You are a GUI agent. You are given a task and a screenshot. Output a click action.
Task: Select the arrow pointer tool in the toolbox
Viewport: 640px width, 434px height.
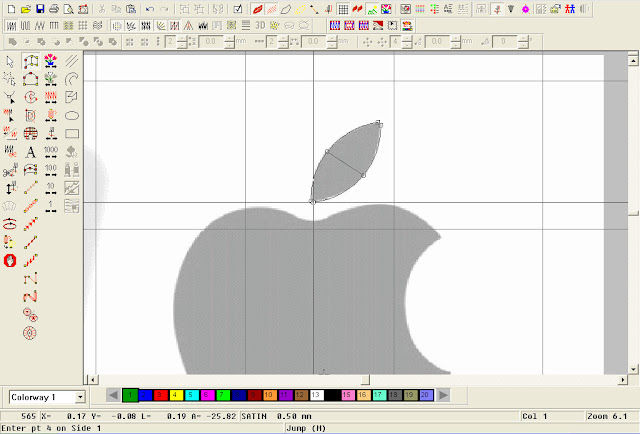(10, 62)
